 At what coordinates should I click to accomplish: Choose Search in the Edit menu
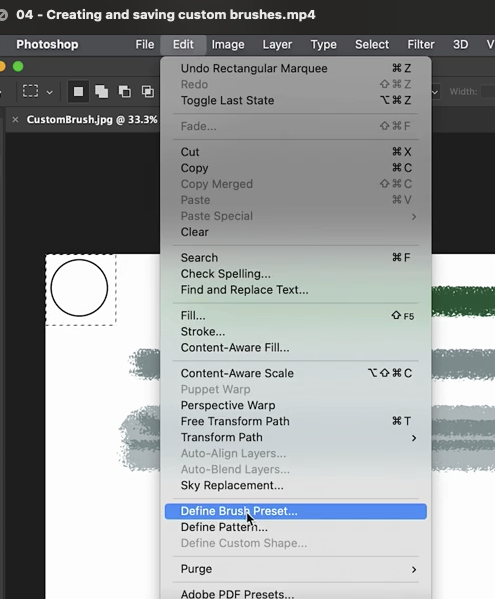(296, 257)
